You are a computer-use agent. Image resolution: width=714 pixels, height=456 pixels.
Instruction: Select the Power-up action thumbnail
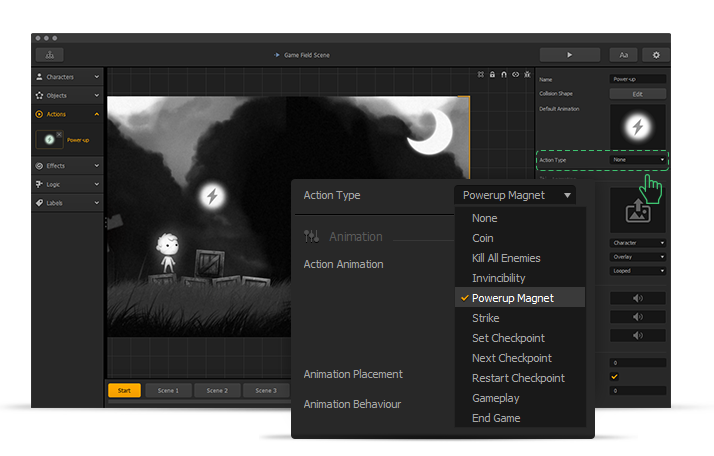pos(49,139)
